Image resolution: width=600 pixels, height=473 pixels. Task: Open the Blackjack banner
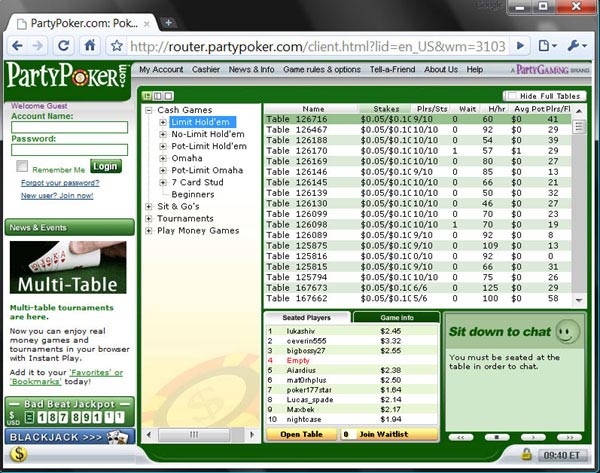[70, 437]
